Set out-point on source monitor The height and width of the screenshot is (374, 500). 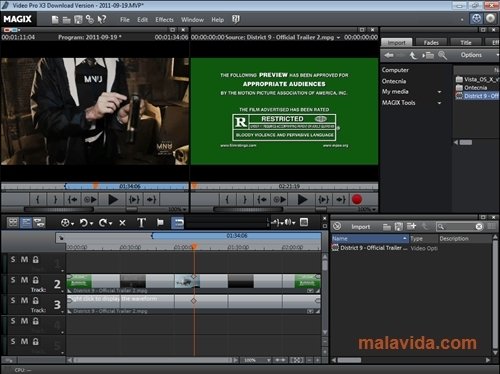(x=245, y=200)
